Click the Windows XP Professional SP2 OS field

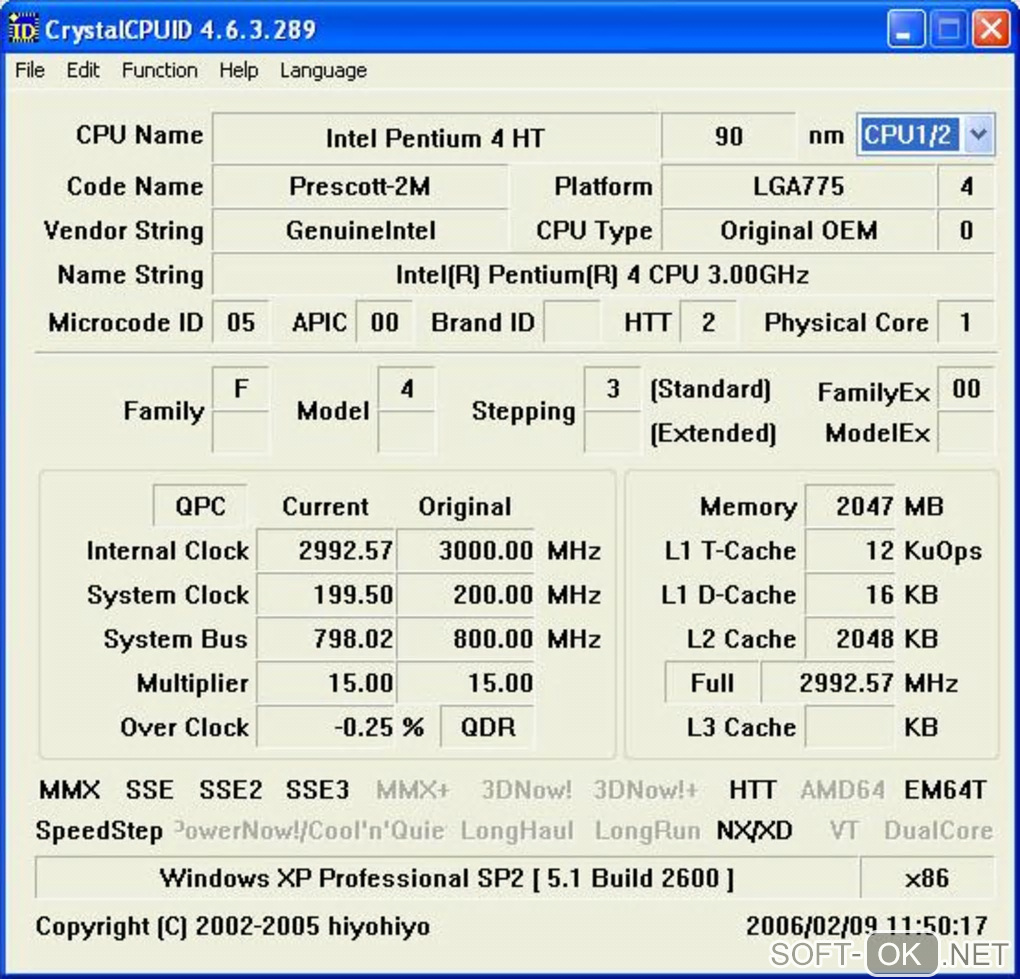(x=447, y=878)
